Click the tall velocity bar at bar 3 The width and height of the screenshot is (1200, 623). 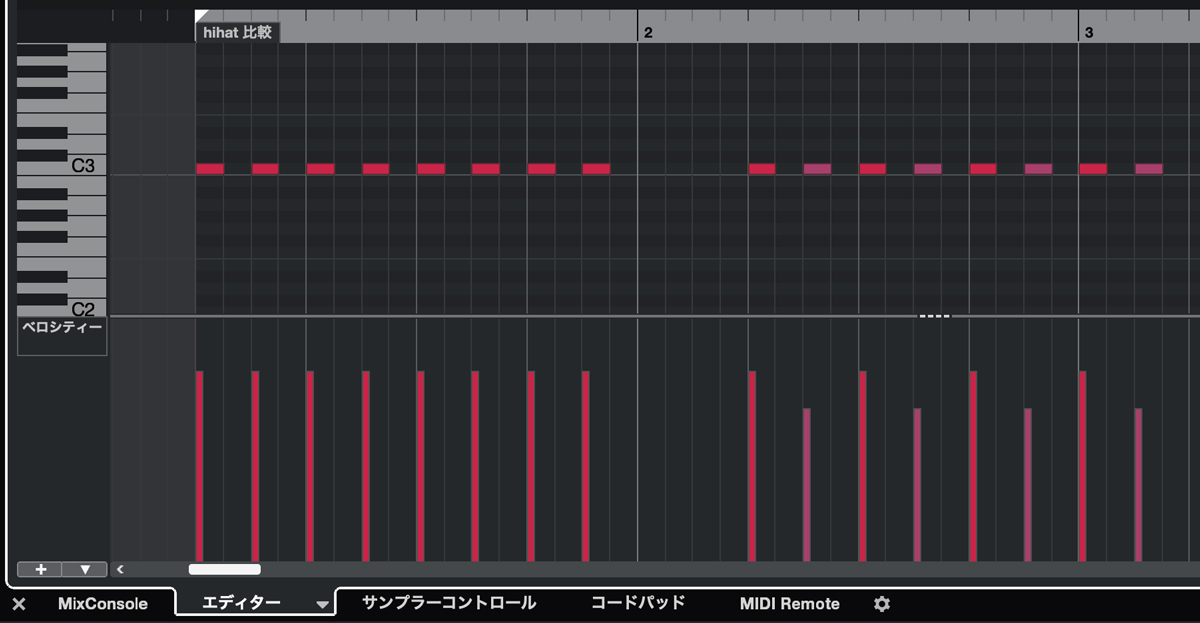(1083, 466)
